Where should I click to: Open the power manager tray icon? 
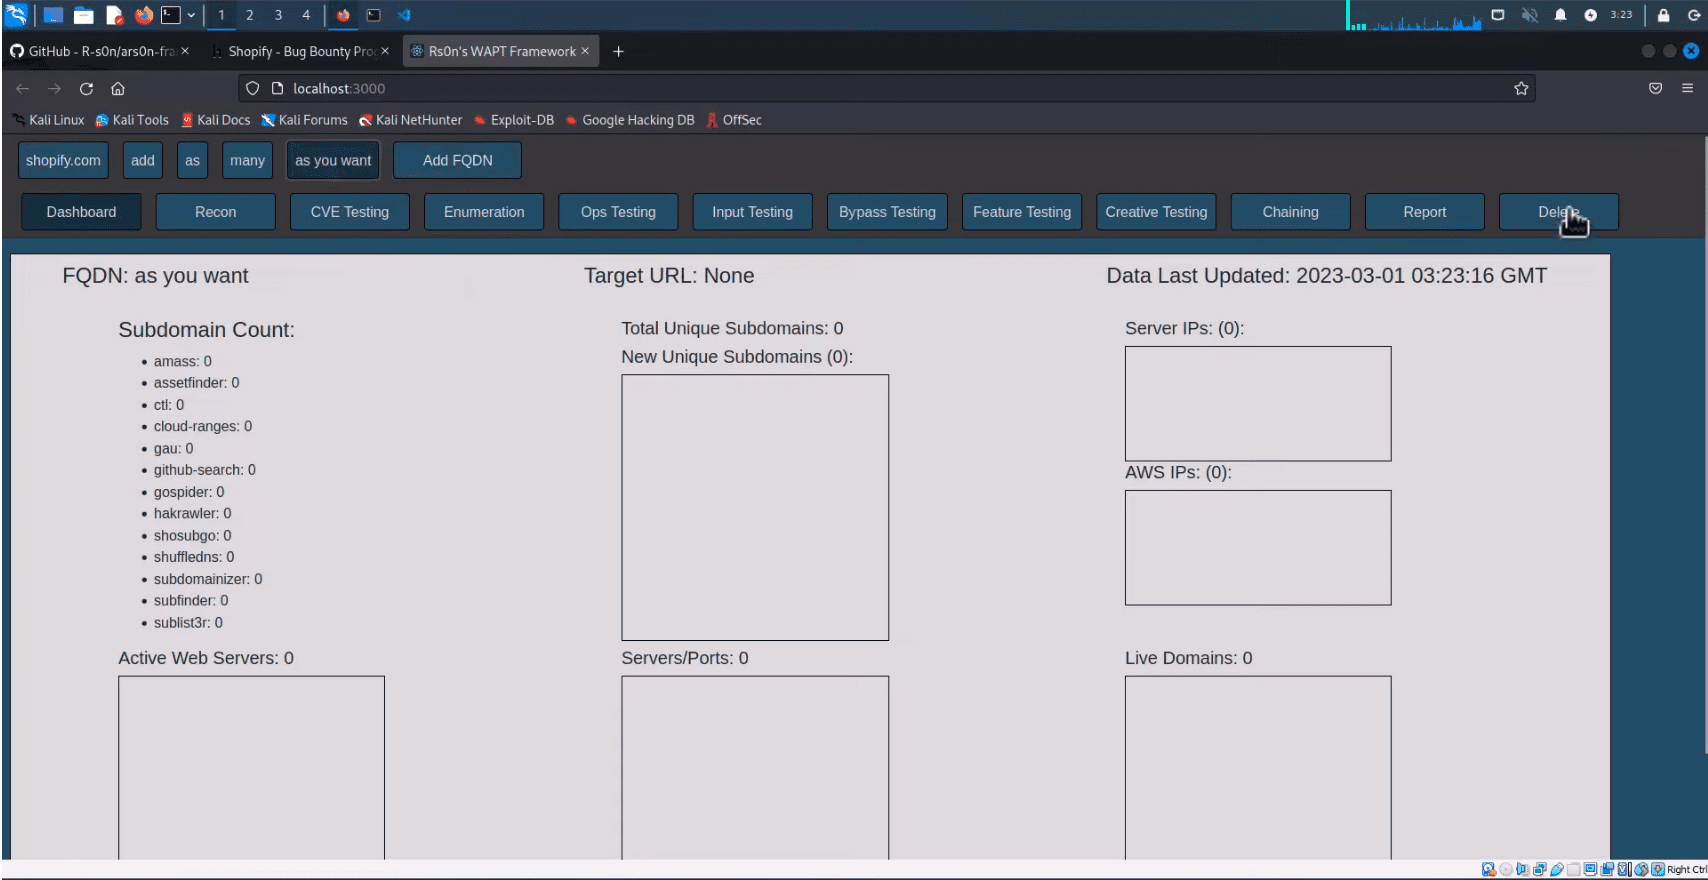click(1591, 15)
